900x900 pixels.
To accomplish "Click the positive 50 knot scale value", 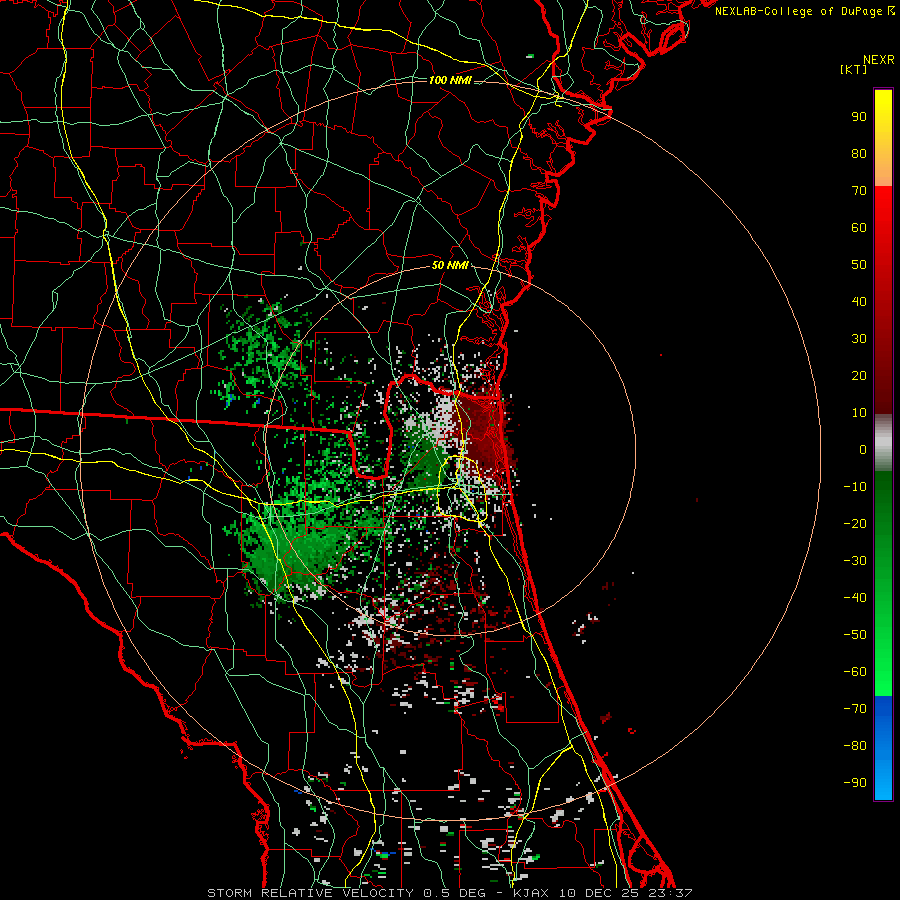I will pos(859,265).
